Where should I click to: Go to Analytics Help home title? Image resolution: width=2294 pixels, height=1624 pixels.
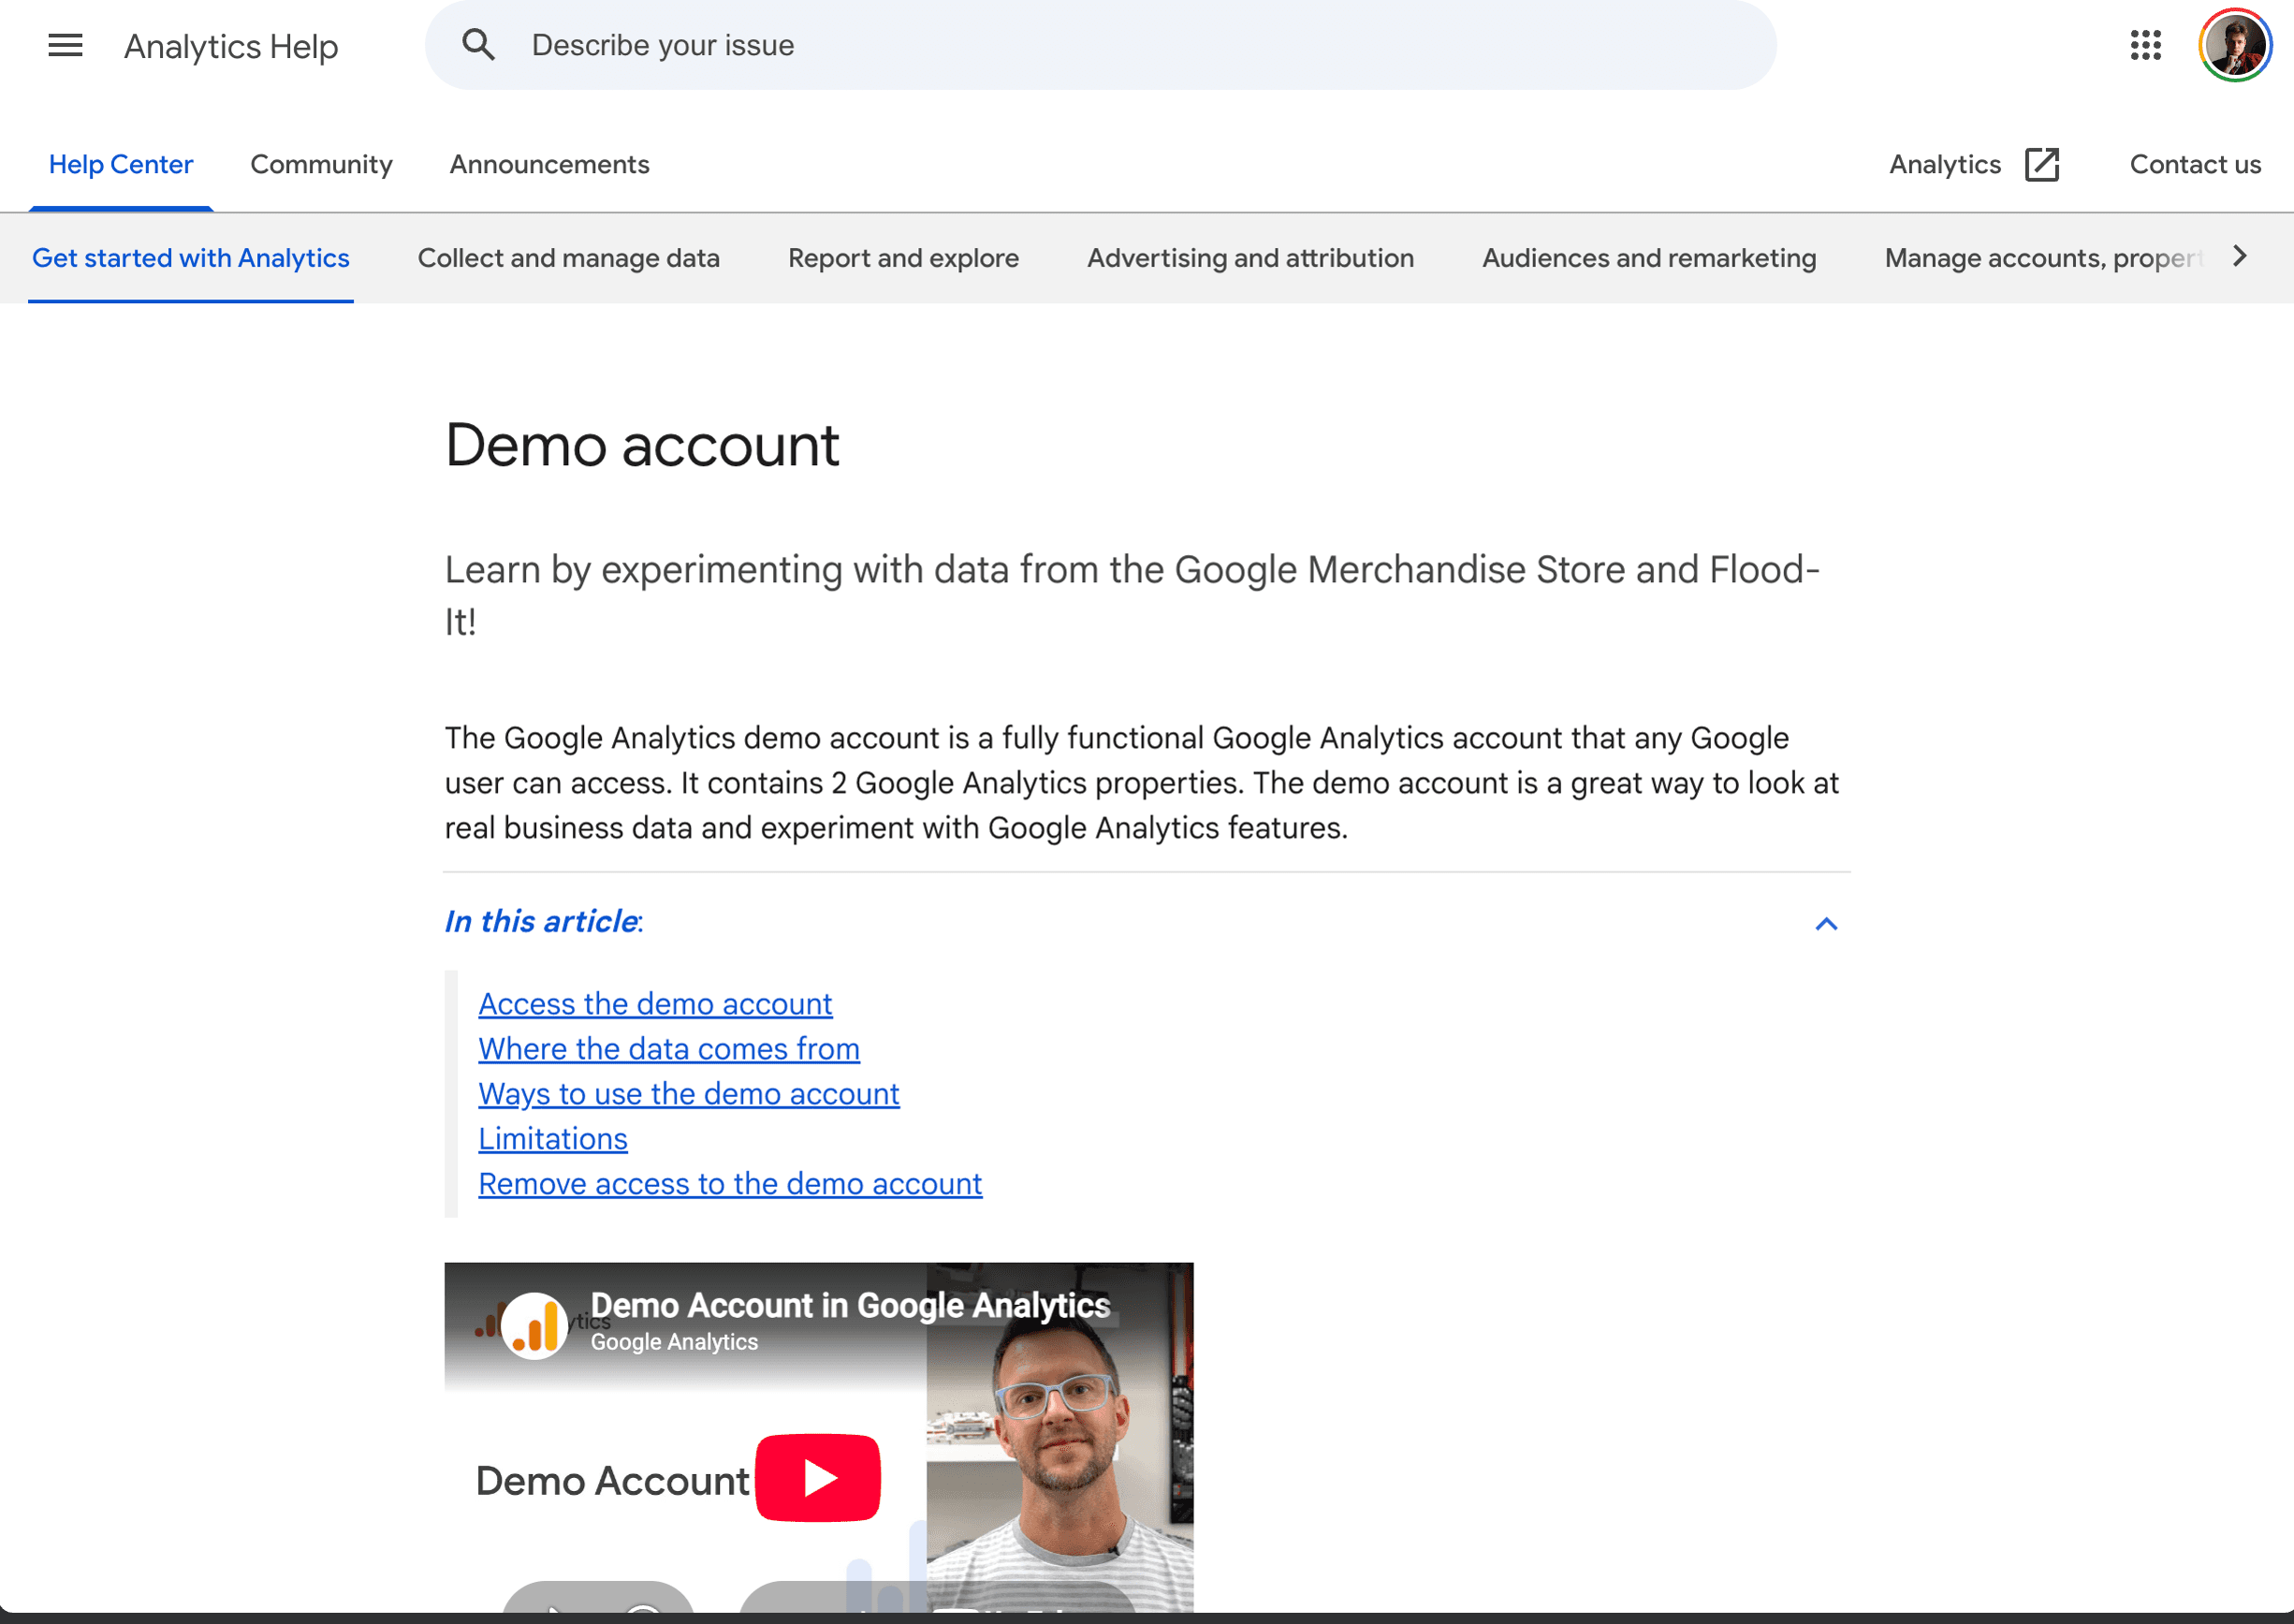pyautogui.click(x=231, y=46)
